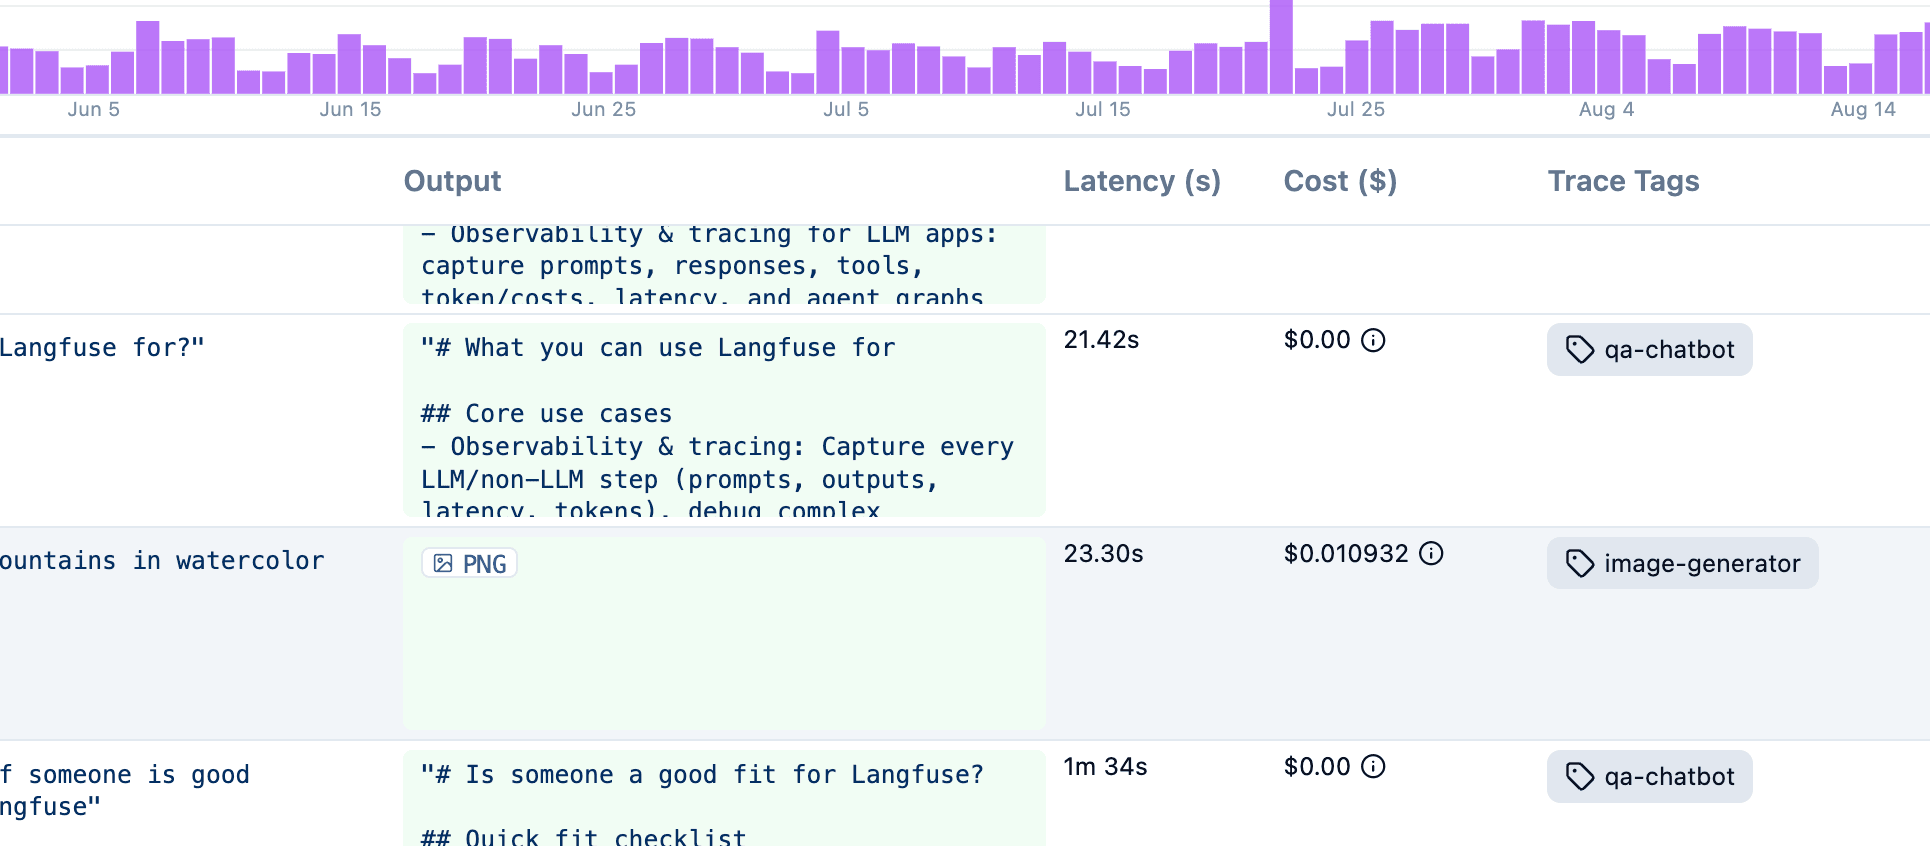Screen dimensions: 1930x846
Task: Click the input text ending "Langfuse for?"
Action: [102, 347]
